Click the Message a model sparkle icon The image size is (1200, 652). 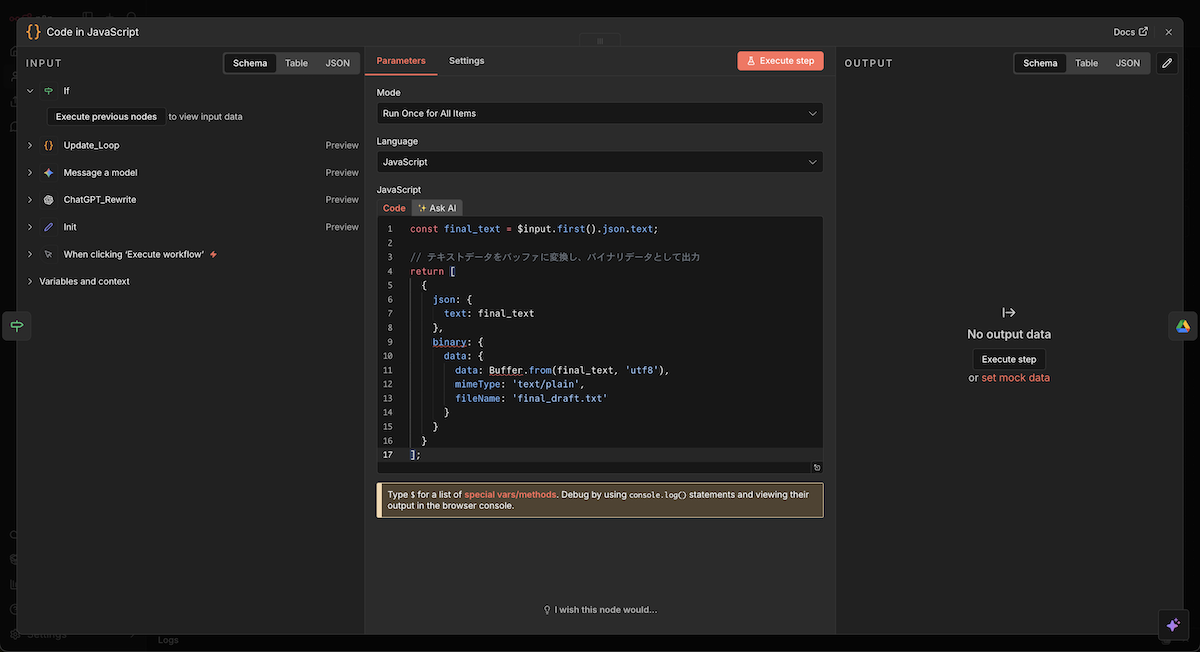[48, 173]
